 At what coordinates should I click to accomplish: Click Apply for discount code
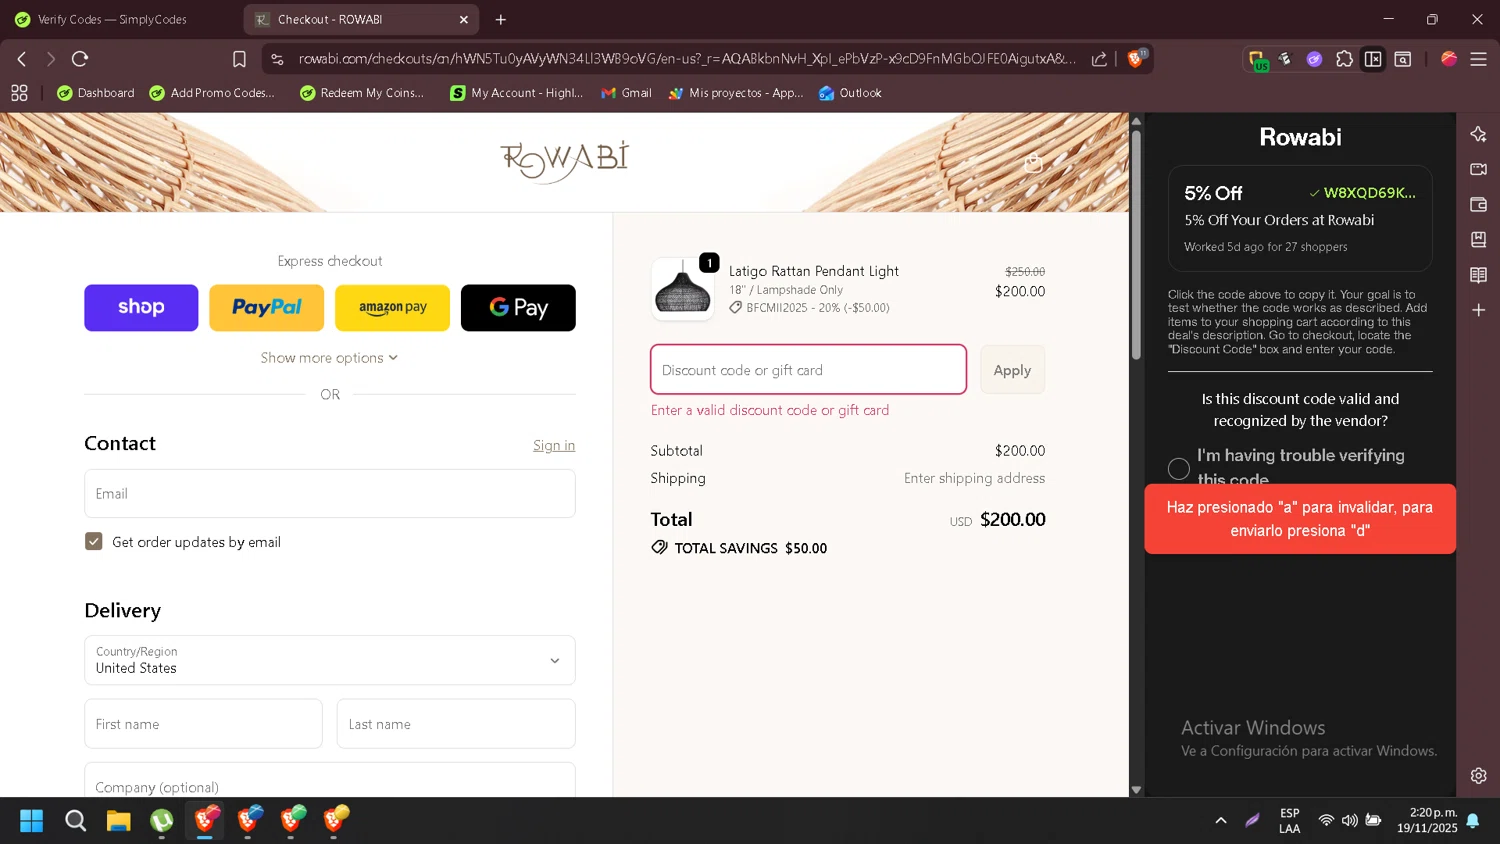click(1012, 370)
